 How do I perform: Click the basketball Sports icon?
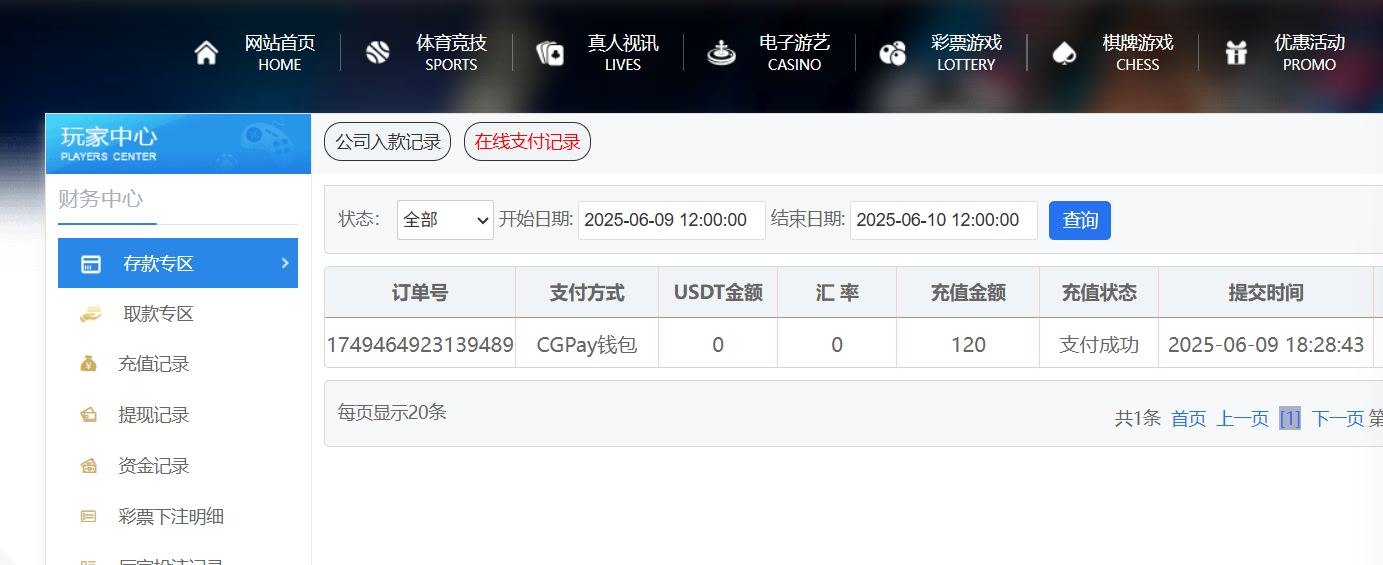tap(377, 53)
